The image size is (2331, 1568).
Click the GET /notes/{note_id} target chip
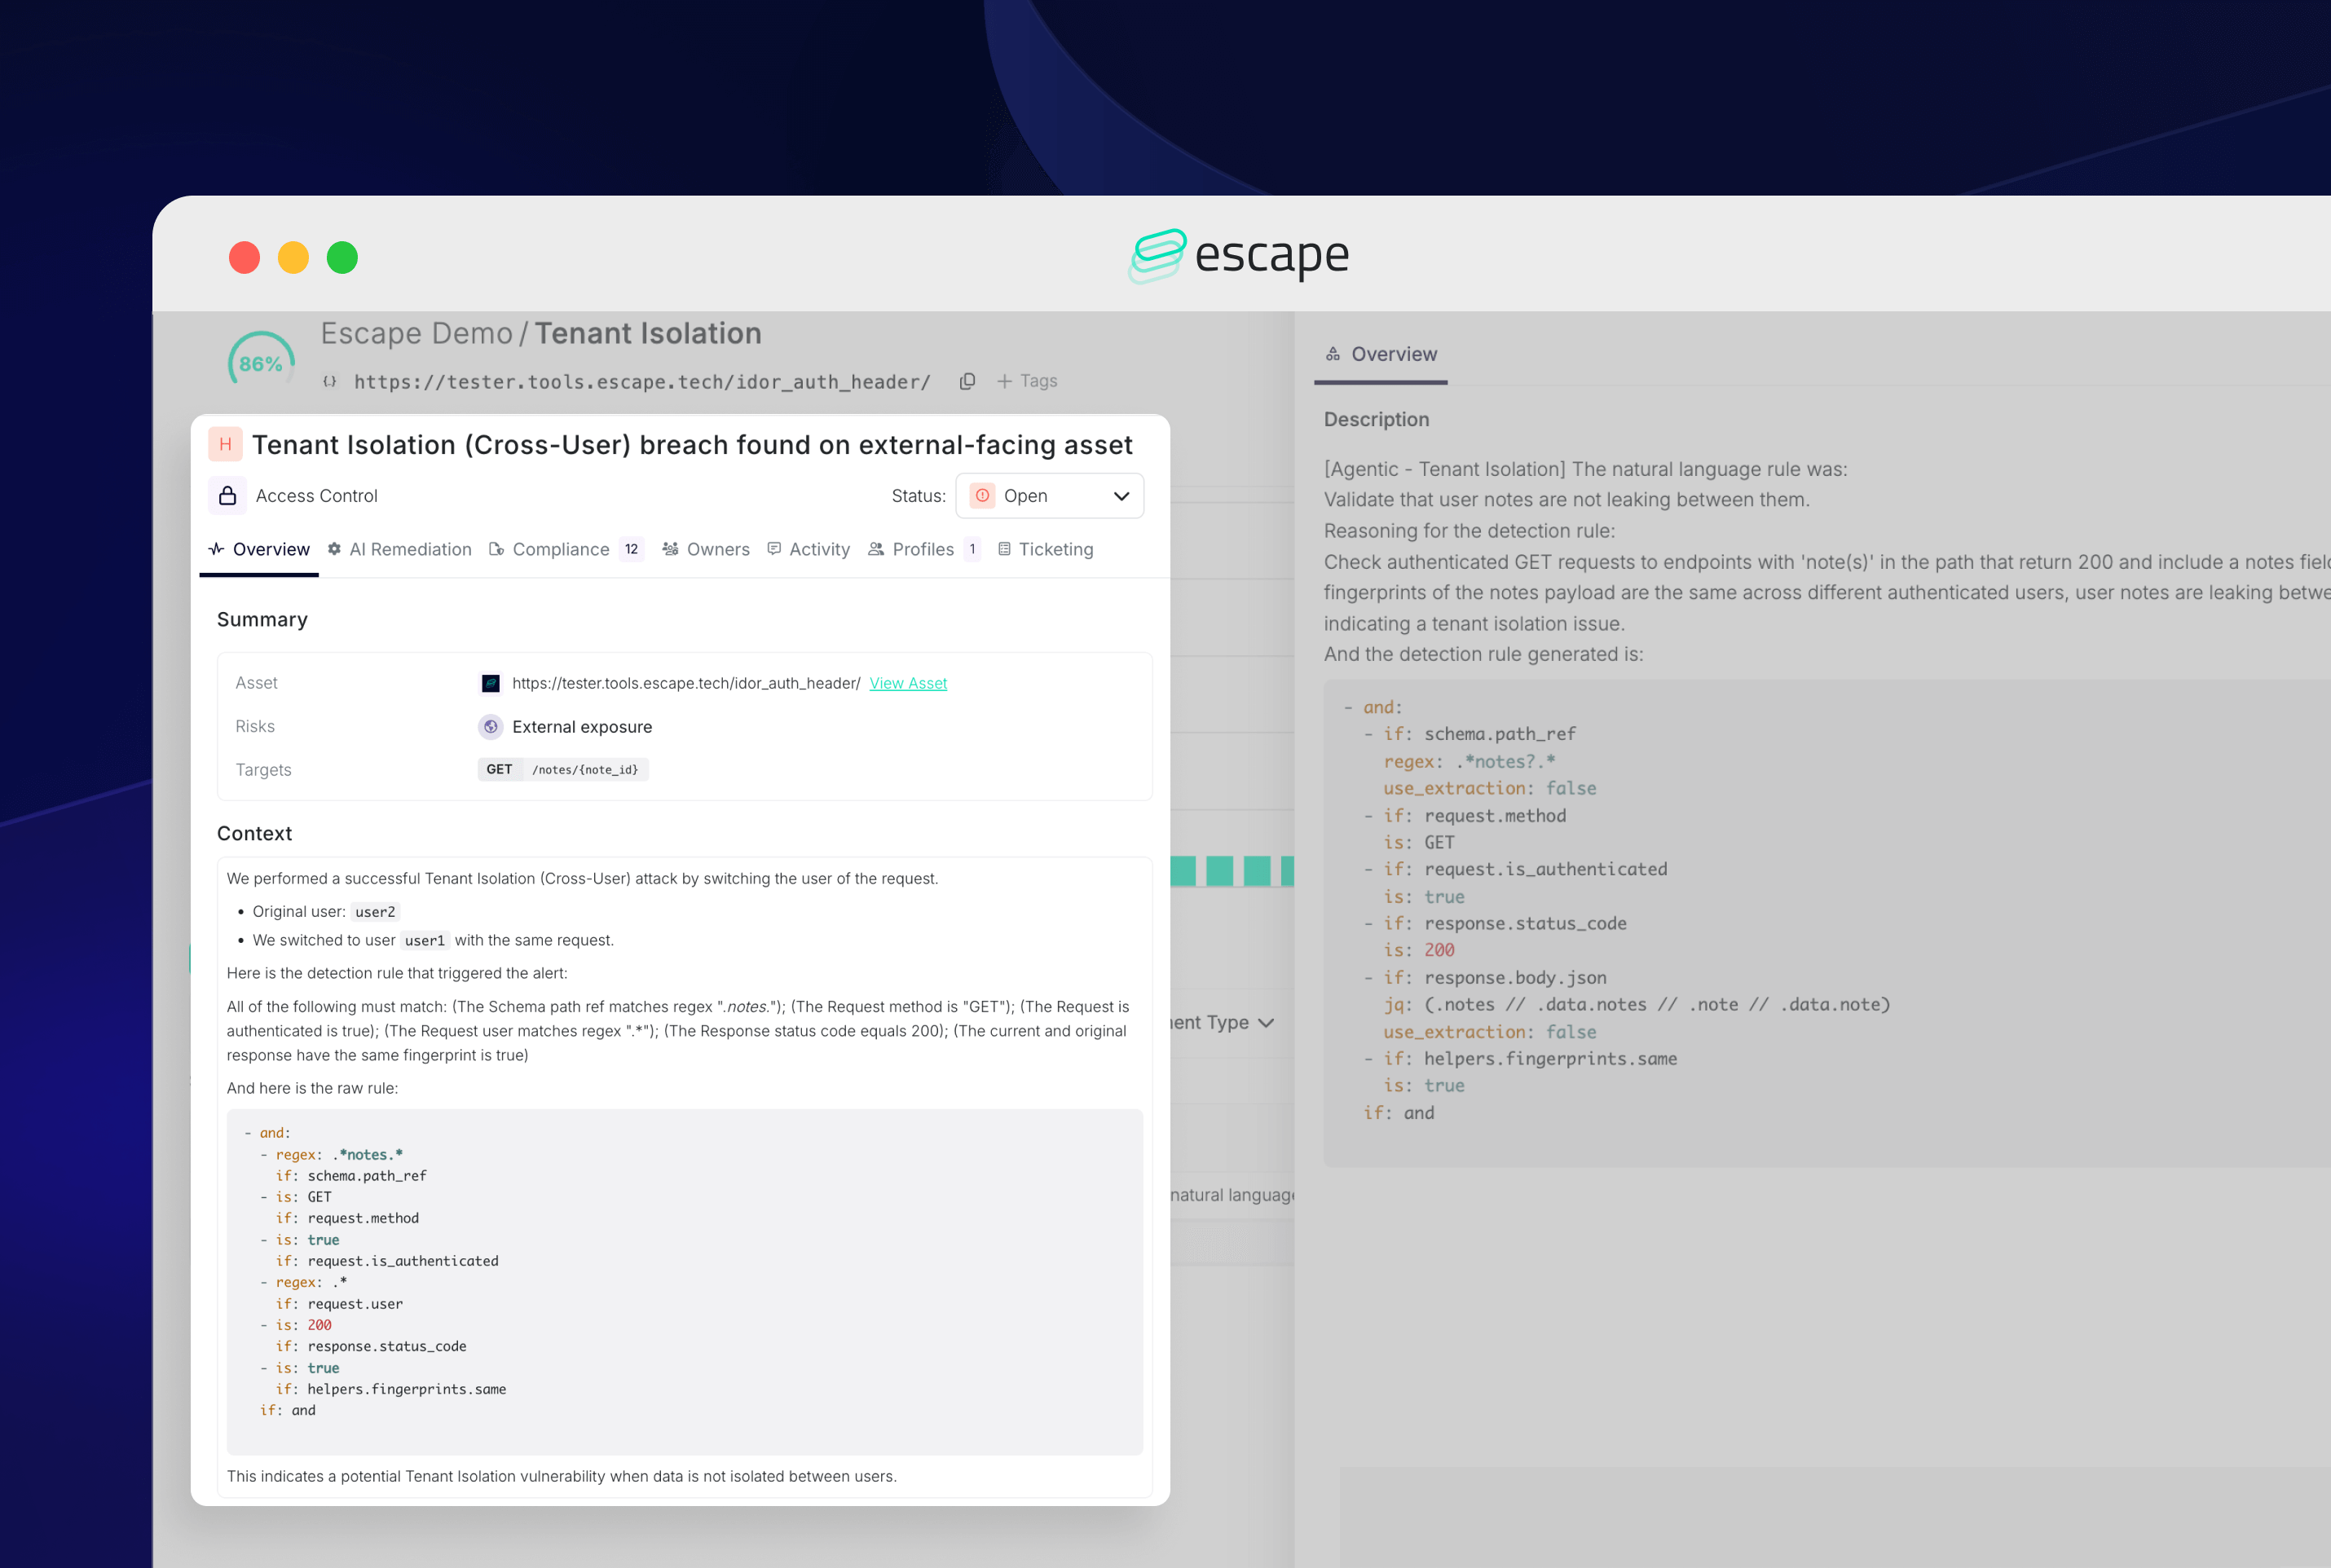click(x=562, y=769)
